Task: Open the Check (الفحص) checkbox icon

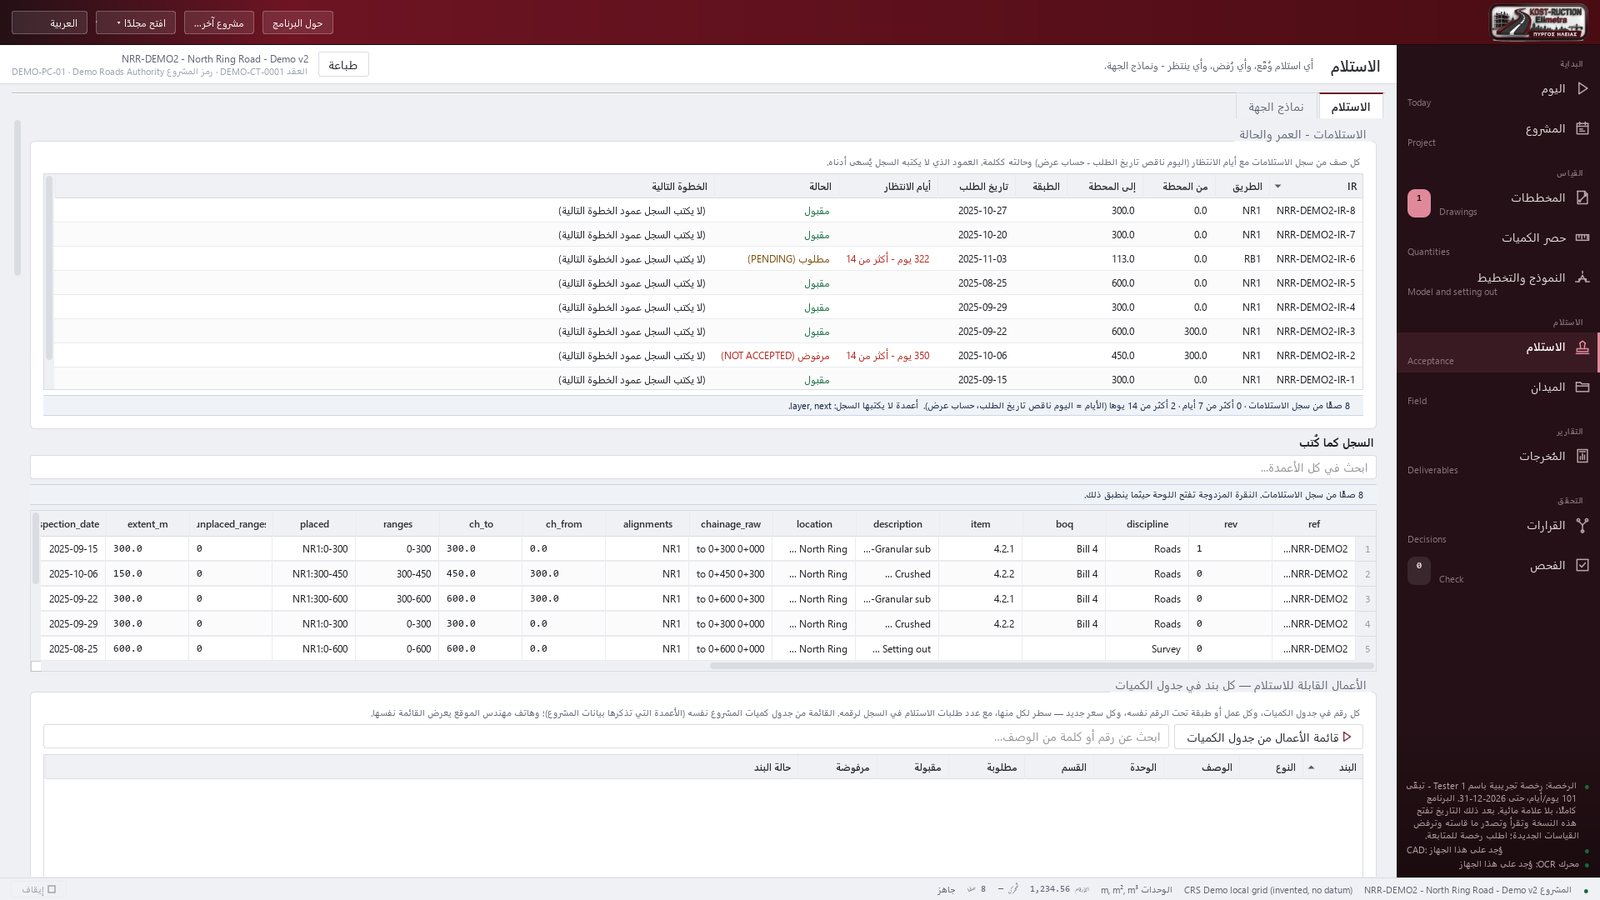Action: [x=1582, y=564]
